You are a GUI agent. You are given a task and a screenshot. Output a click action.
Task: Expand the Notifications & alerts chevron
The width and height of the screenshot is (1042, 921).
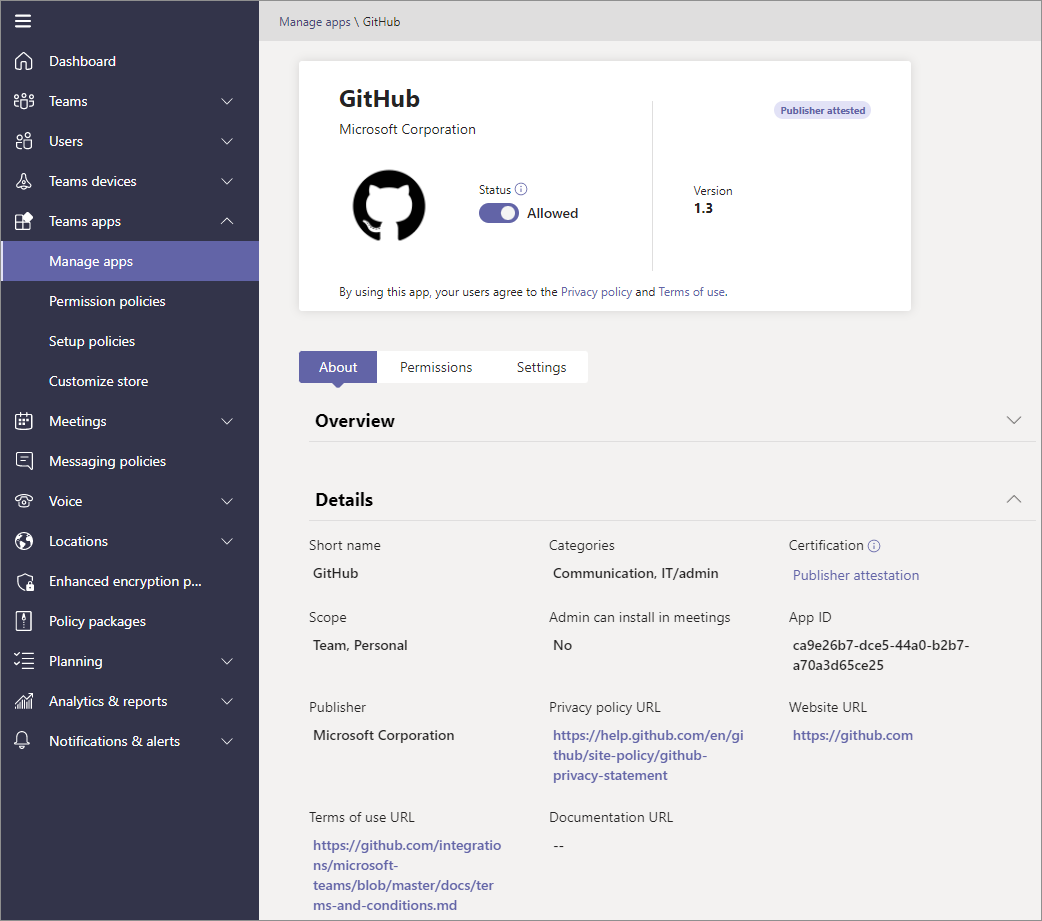tap(227, 741)
